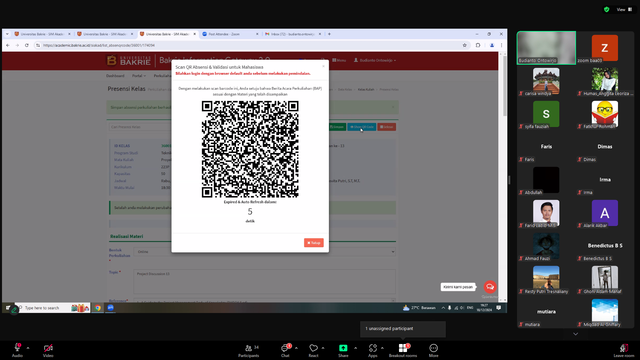The width and height of the screenshot is (640, 360).
Task: Open the Participants panel
Action: point(249,350)
